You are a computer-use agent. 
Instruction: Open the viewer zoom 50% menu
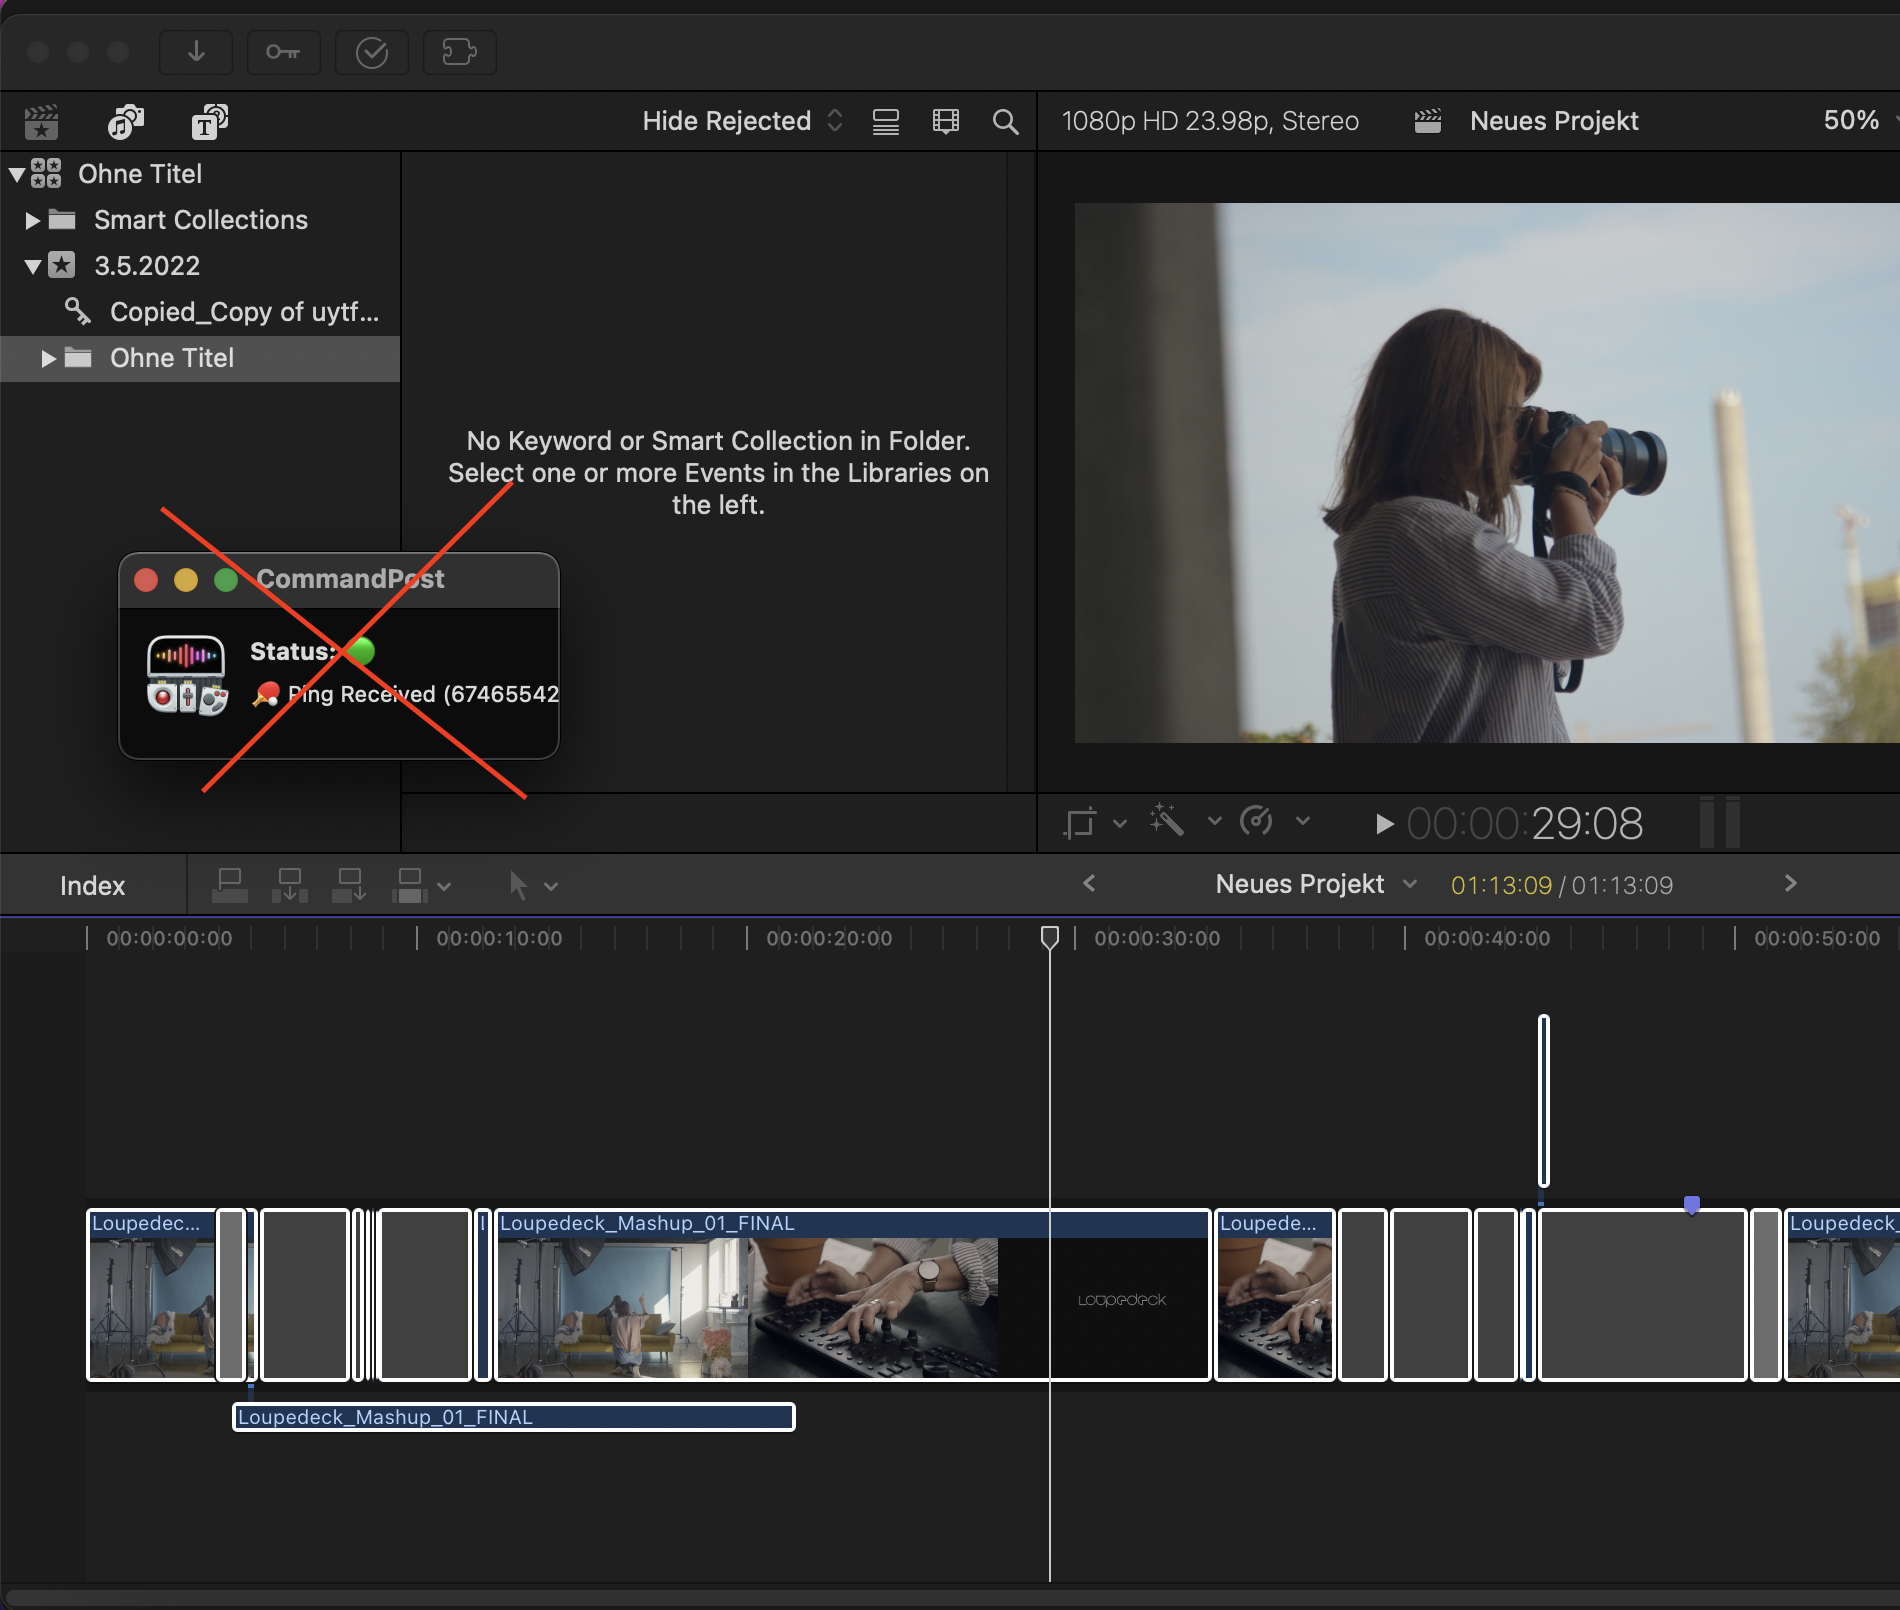(1858, 121)
